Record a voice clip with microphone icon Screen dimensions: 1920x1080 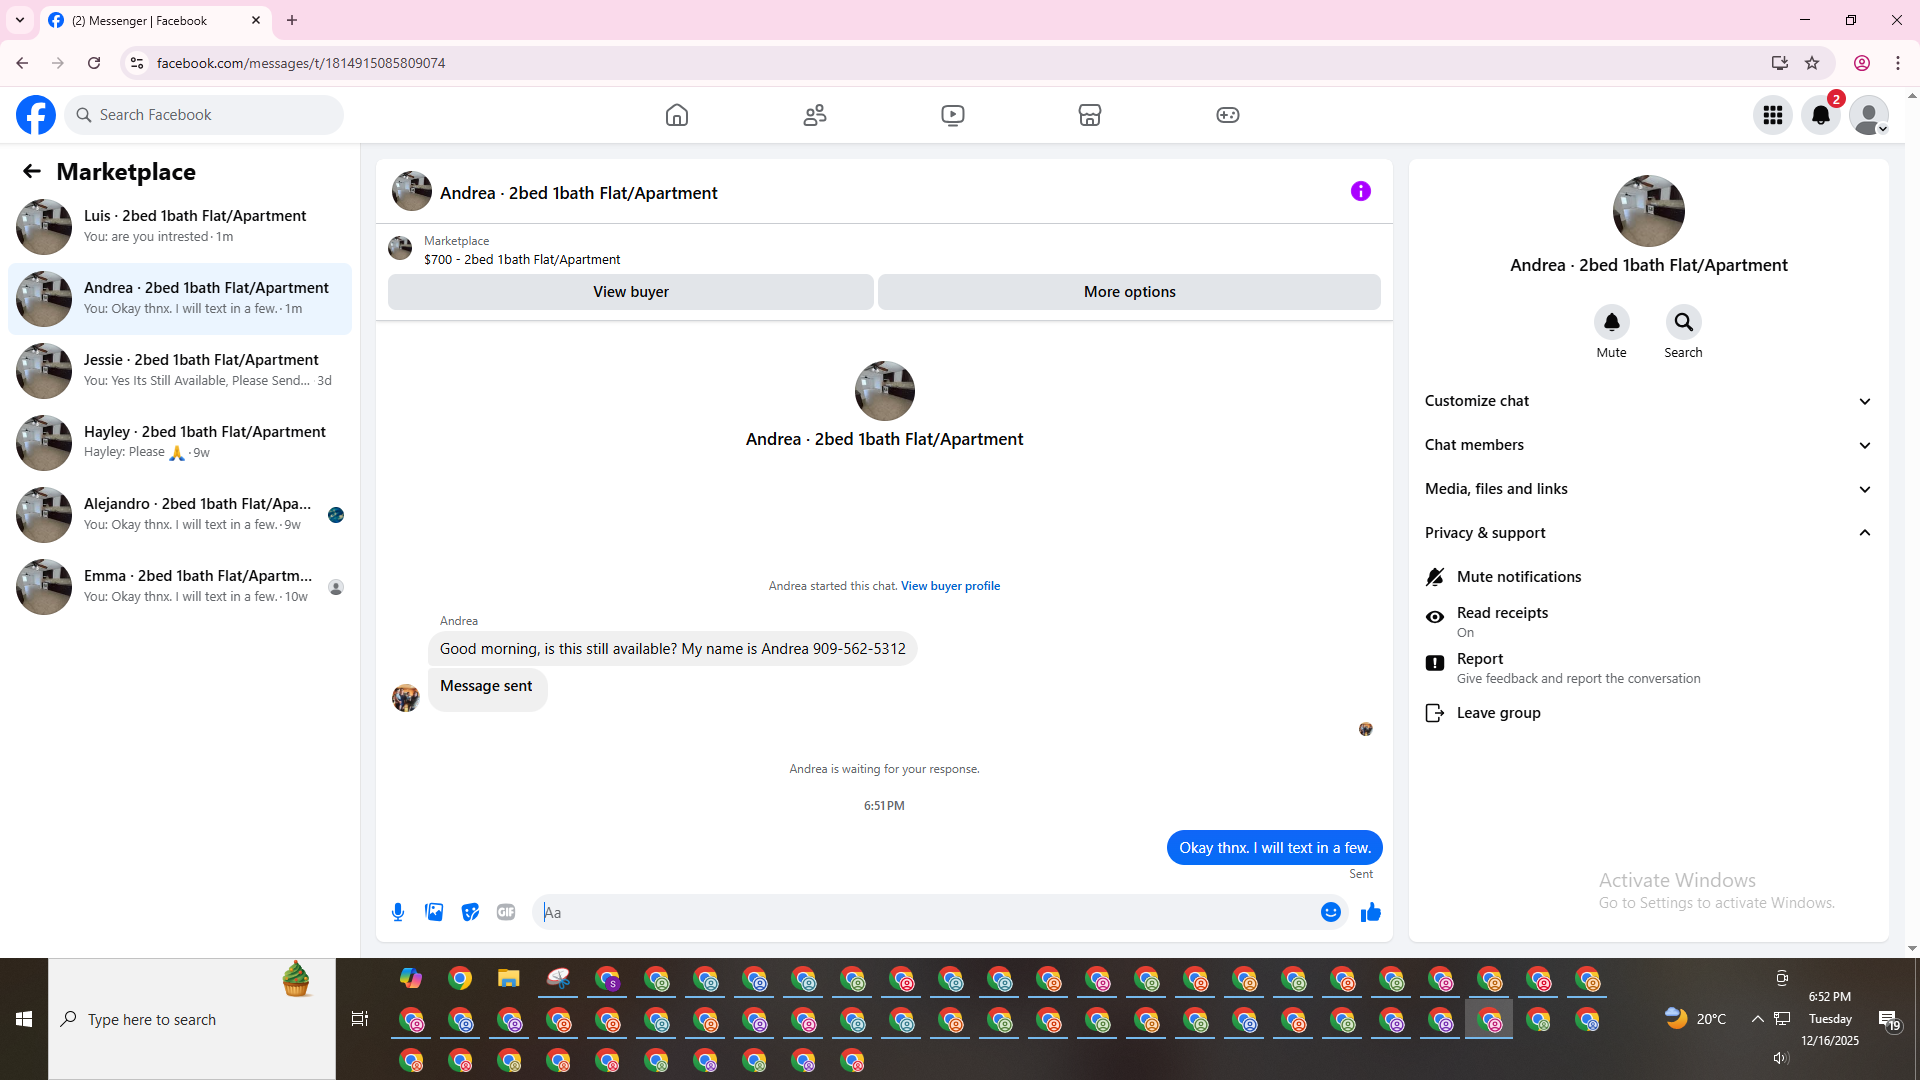point(398,912)
